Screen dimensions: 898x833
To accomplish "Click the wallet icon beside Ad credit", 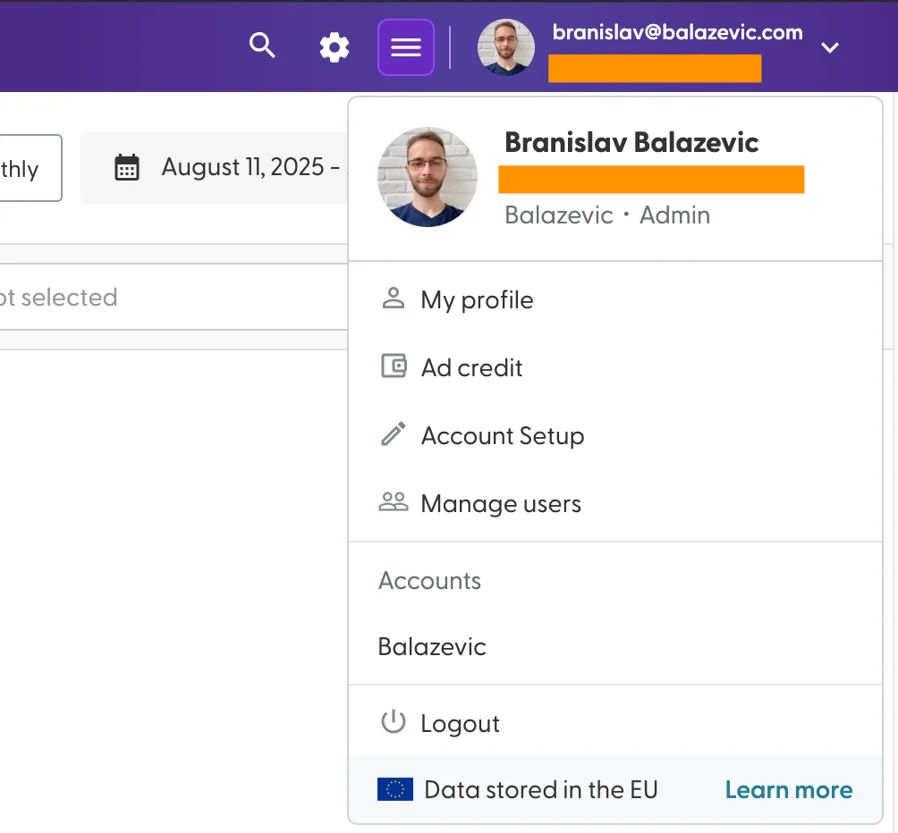I will (394, 366).
